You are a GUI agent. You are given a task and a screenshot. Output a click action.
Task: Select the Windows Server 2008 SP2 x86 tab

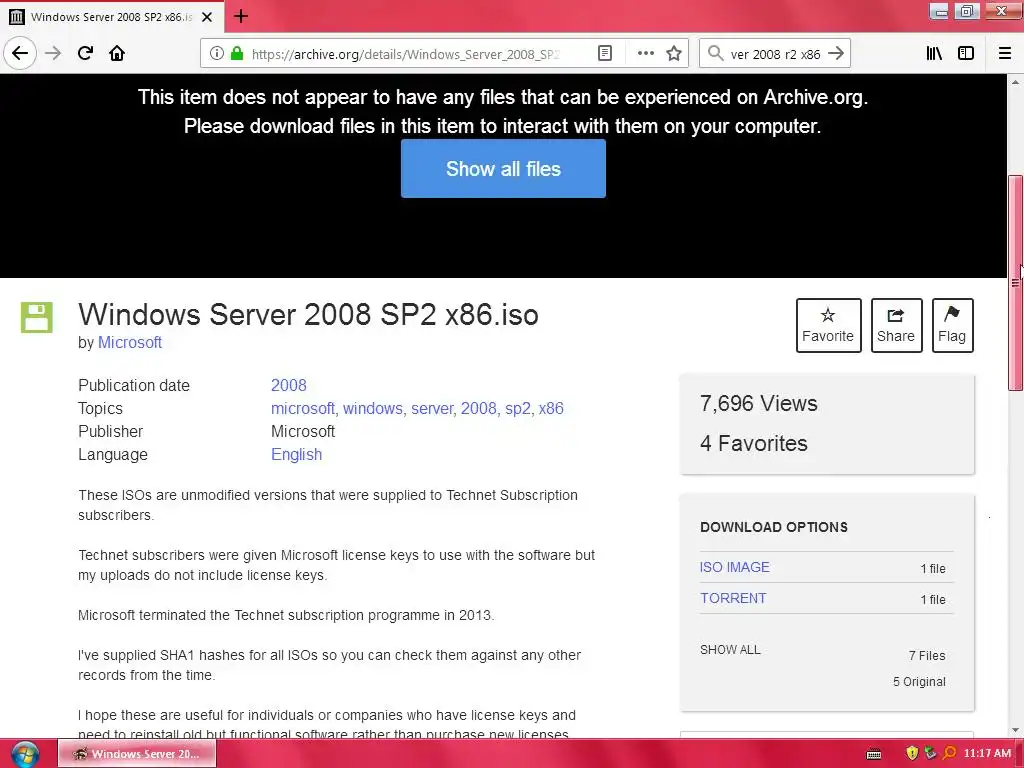(112, 17)
